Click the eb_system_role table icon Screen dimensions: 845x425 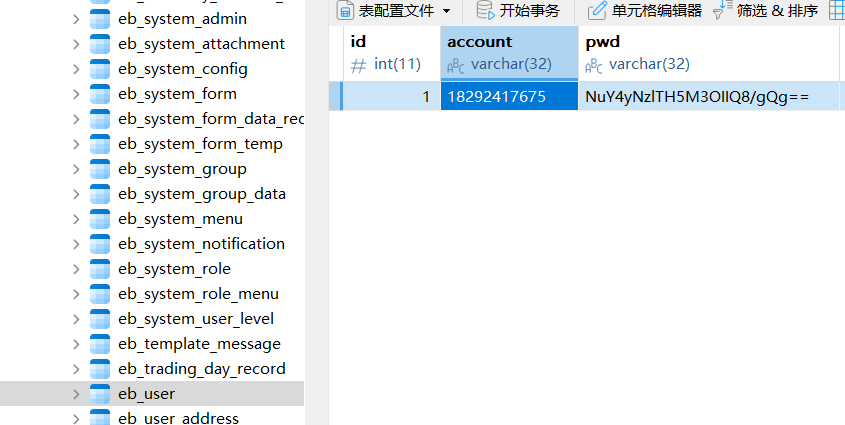pyautogui.click(x=100, y=269)
